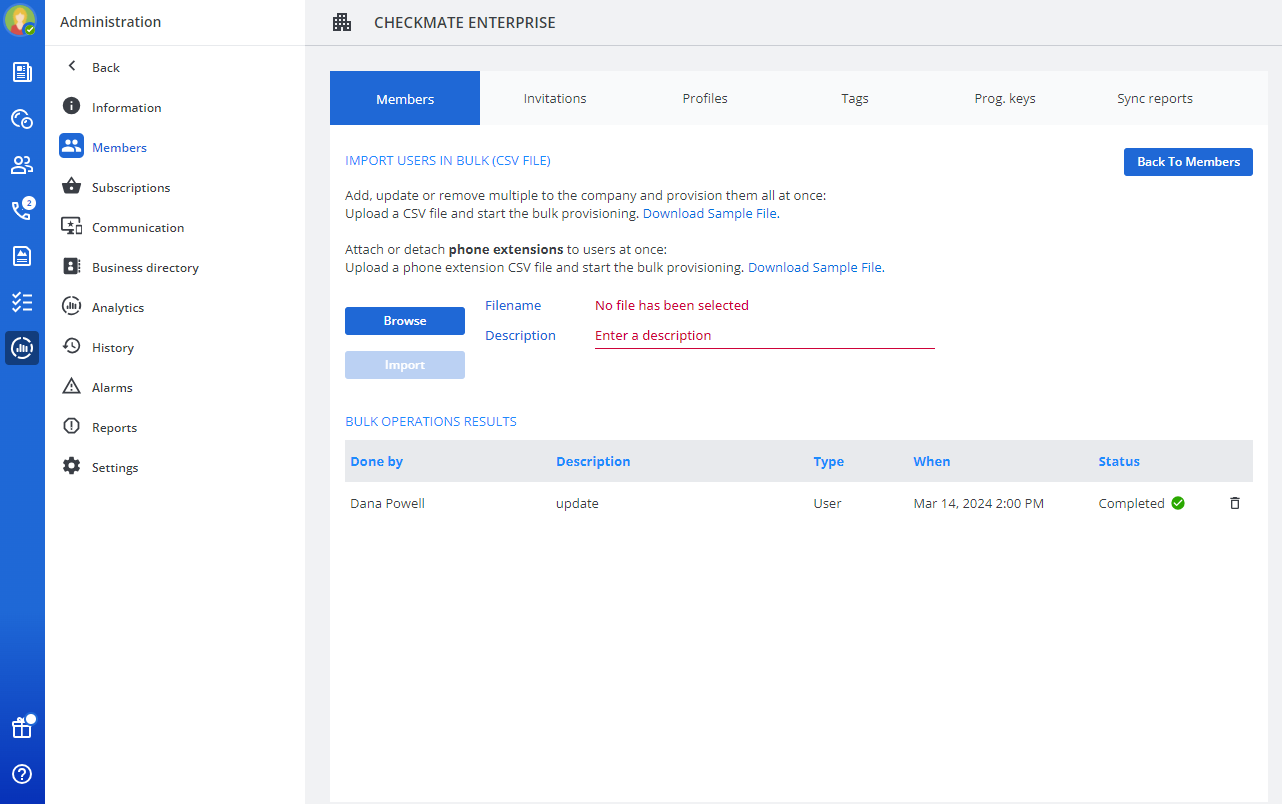Open Settings in the admin sidebar
Image resolution: width=1282 pixels, height=804 pixels.
[x=114, y=467]
